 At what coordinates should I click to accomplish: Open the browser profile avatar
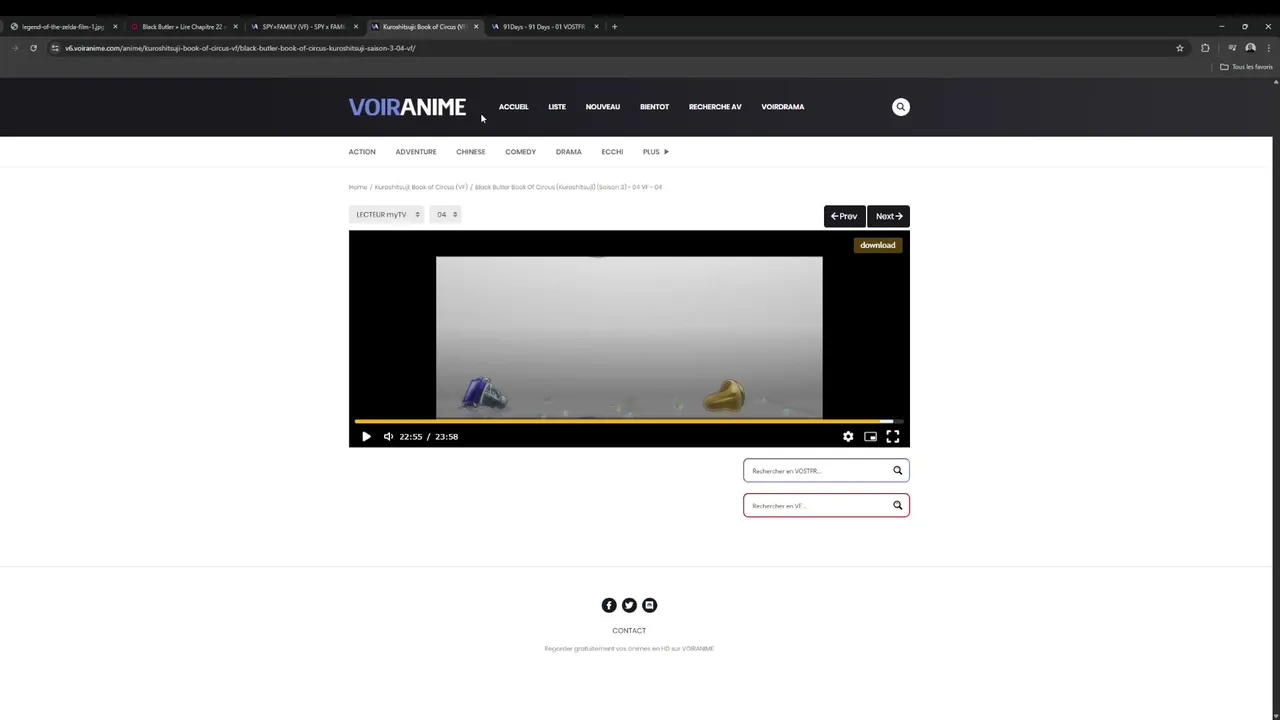point(1250,48)
